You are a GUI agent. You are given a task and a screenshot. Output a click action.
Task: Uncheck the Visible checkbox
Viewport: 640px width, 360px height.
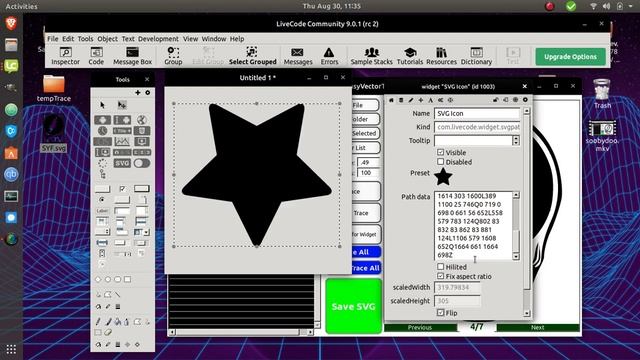440,152
